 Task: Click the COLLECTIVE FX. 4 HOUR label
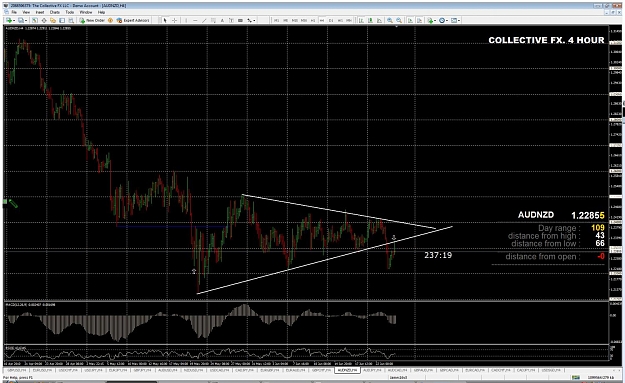(x=546, y=40)
